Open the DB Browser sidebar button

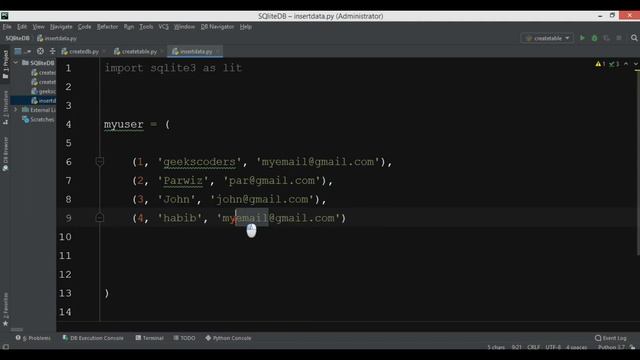[x=5, y=155]
